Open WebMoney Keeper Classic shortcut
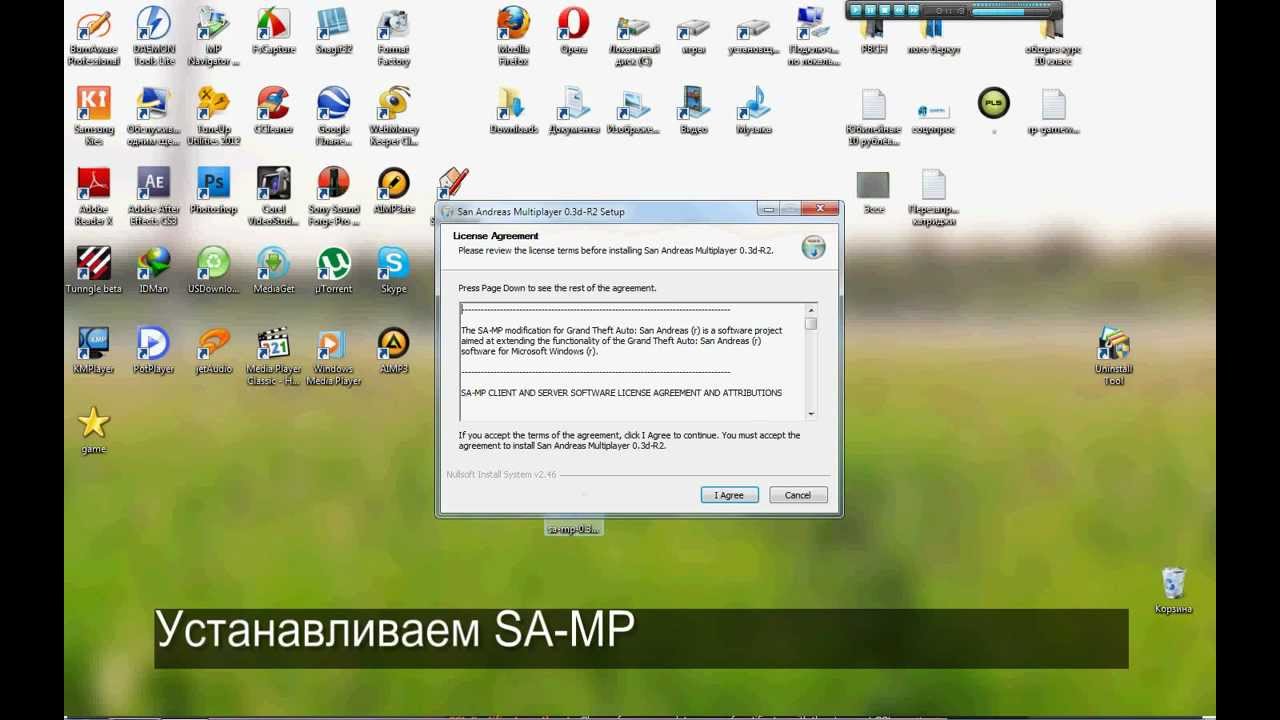The image size is (1280, 720). pos(393,115)
